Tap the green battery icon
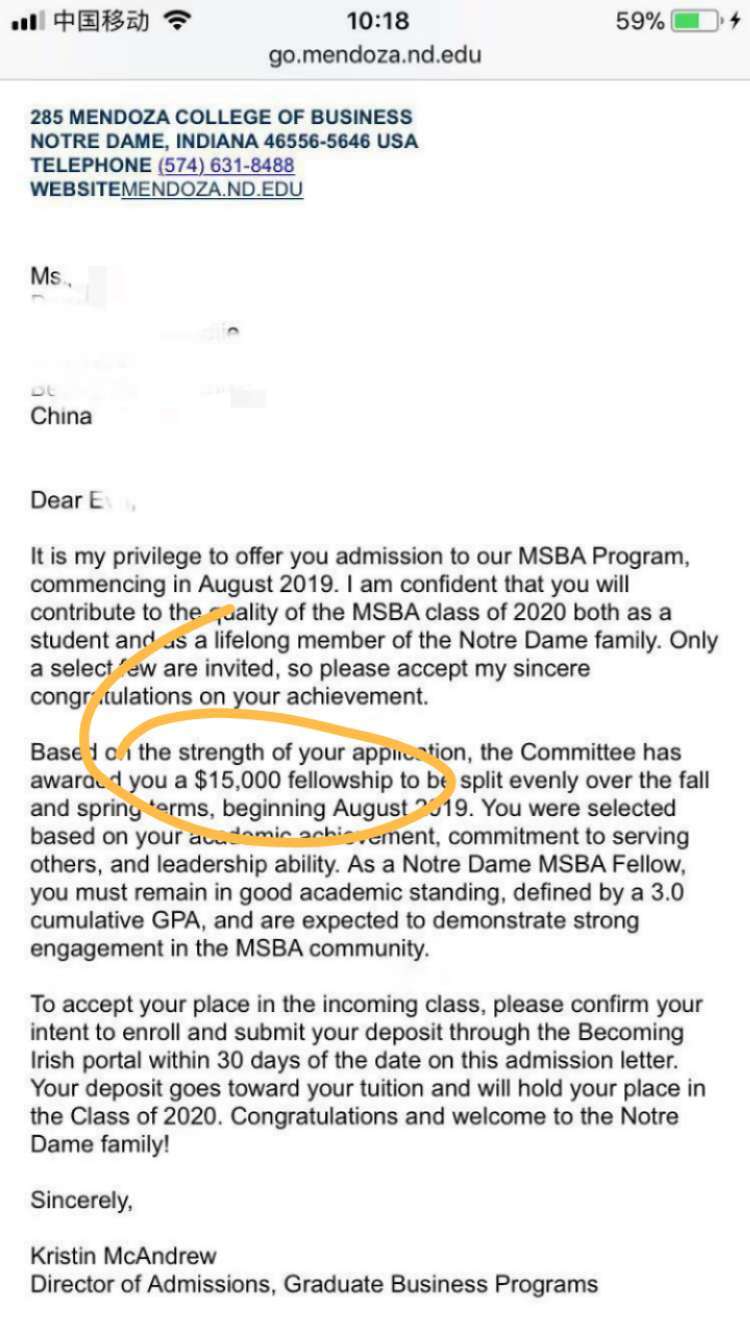The width and height of the screenshot is (750, 1334). [x=694, y=21]
